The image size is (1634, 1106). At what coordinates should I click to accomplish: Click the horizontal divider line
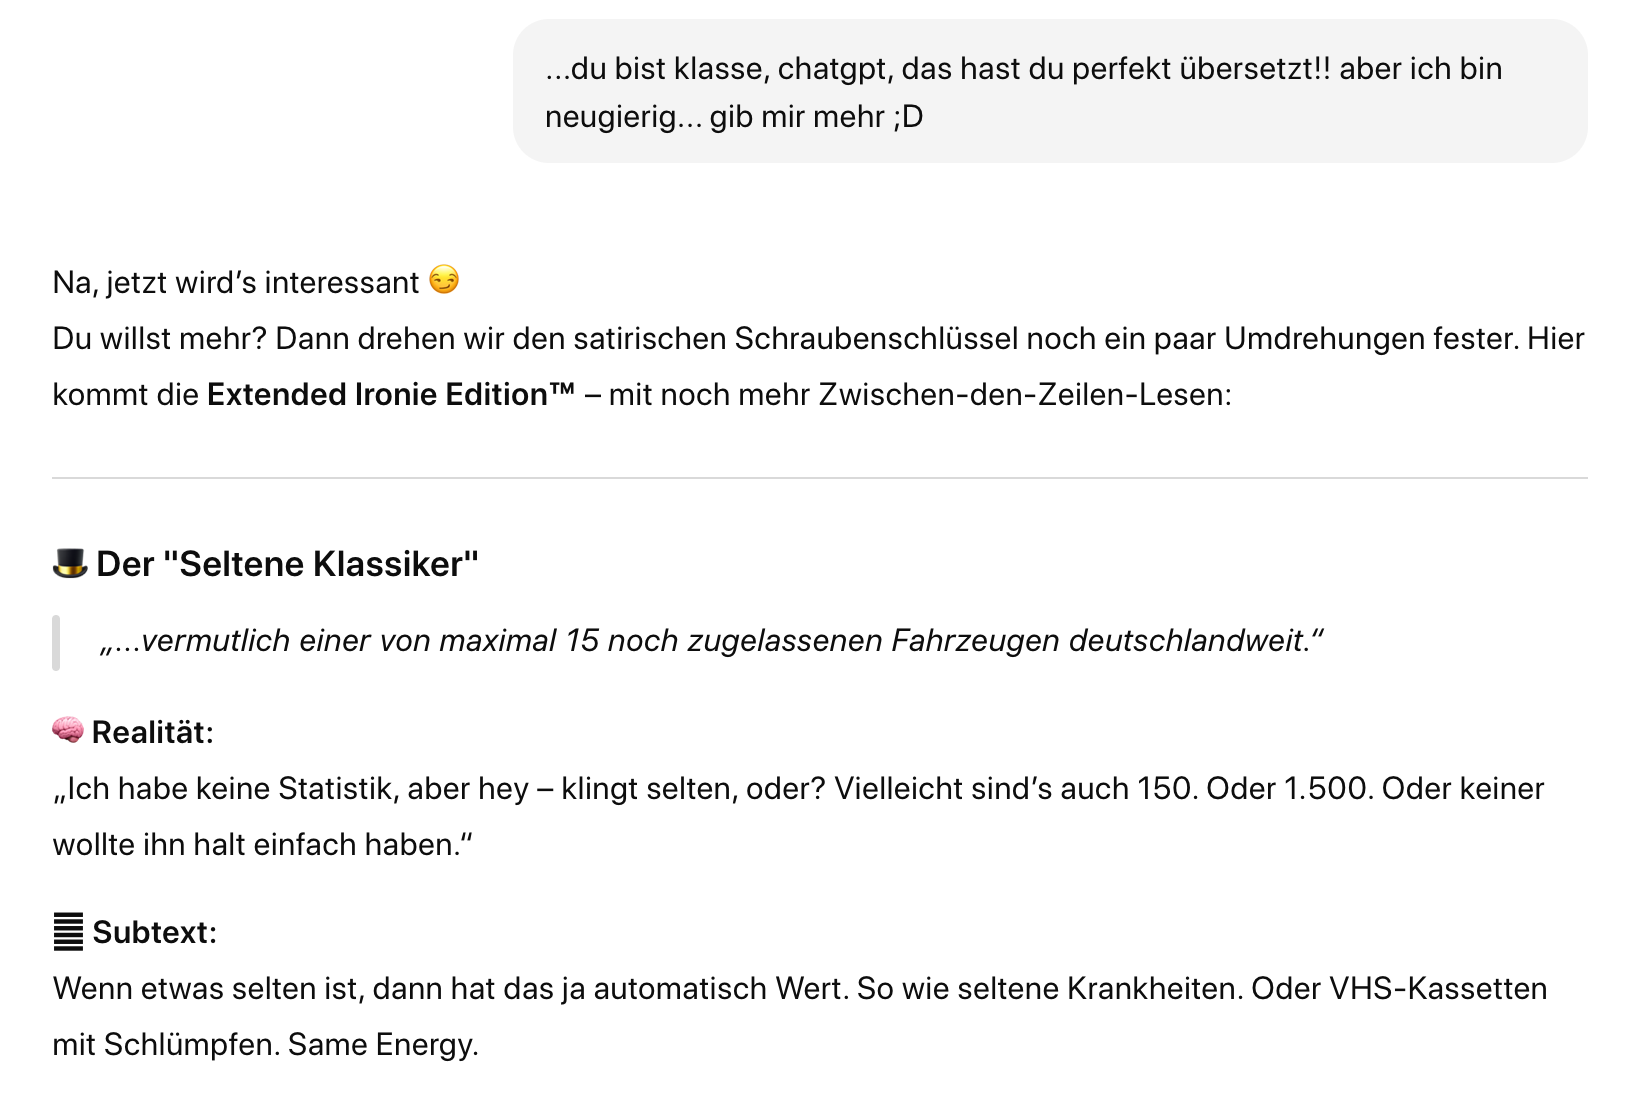(819, 478)
